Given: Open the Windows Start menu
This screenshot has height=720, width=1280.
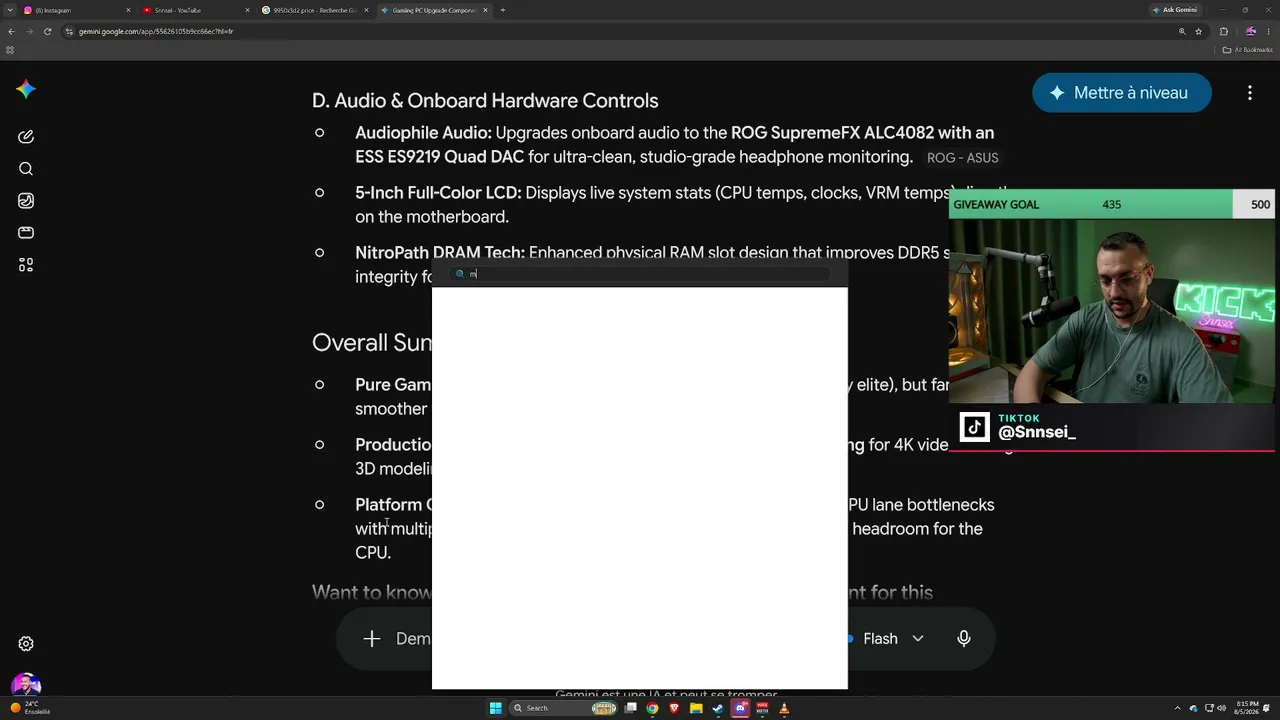Looking at the screenshot, I should pyautogui.click(x=495, y=708).
